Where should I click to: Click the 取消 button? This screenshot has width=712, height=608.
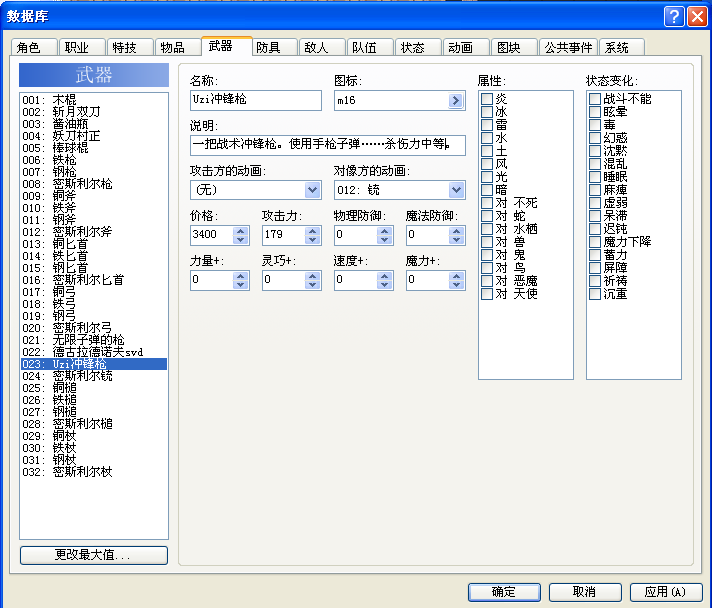point(585,592)
